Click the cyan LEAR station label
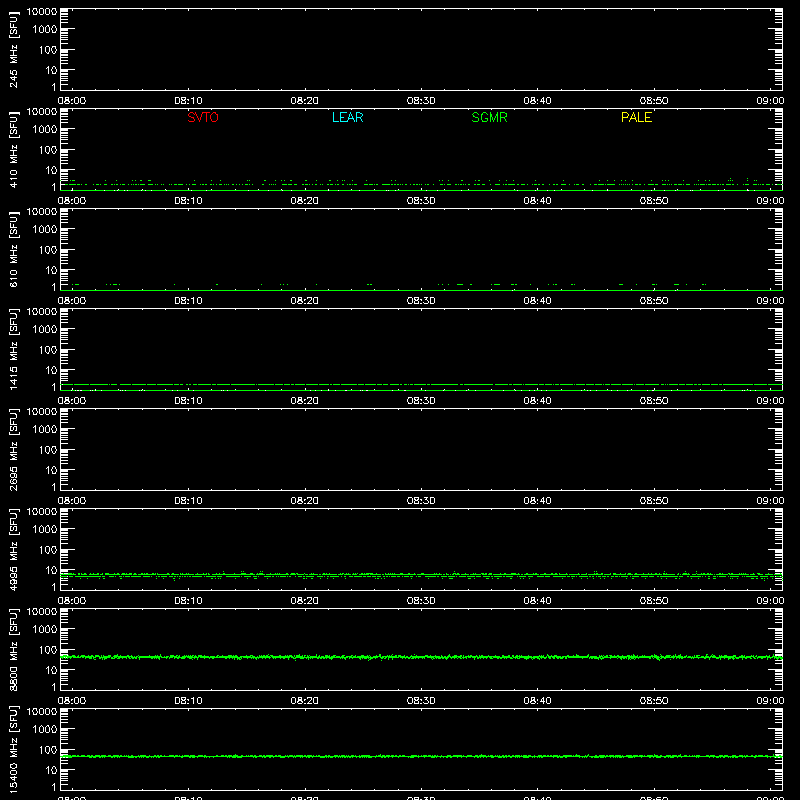Viewport: 800px width, 800px height. pyautogui.click(x=347, y=117)
